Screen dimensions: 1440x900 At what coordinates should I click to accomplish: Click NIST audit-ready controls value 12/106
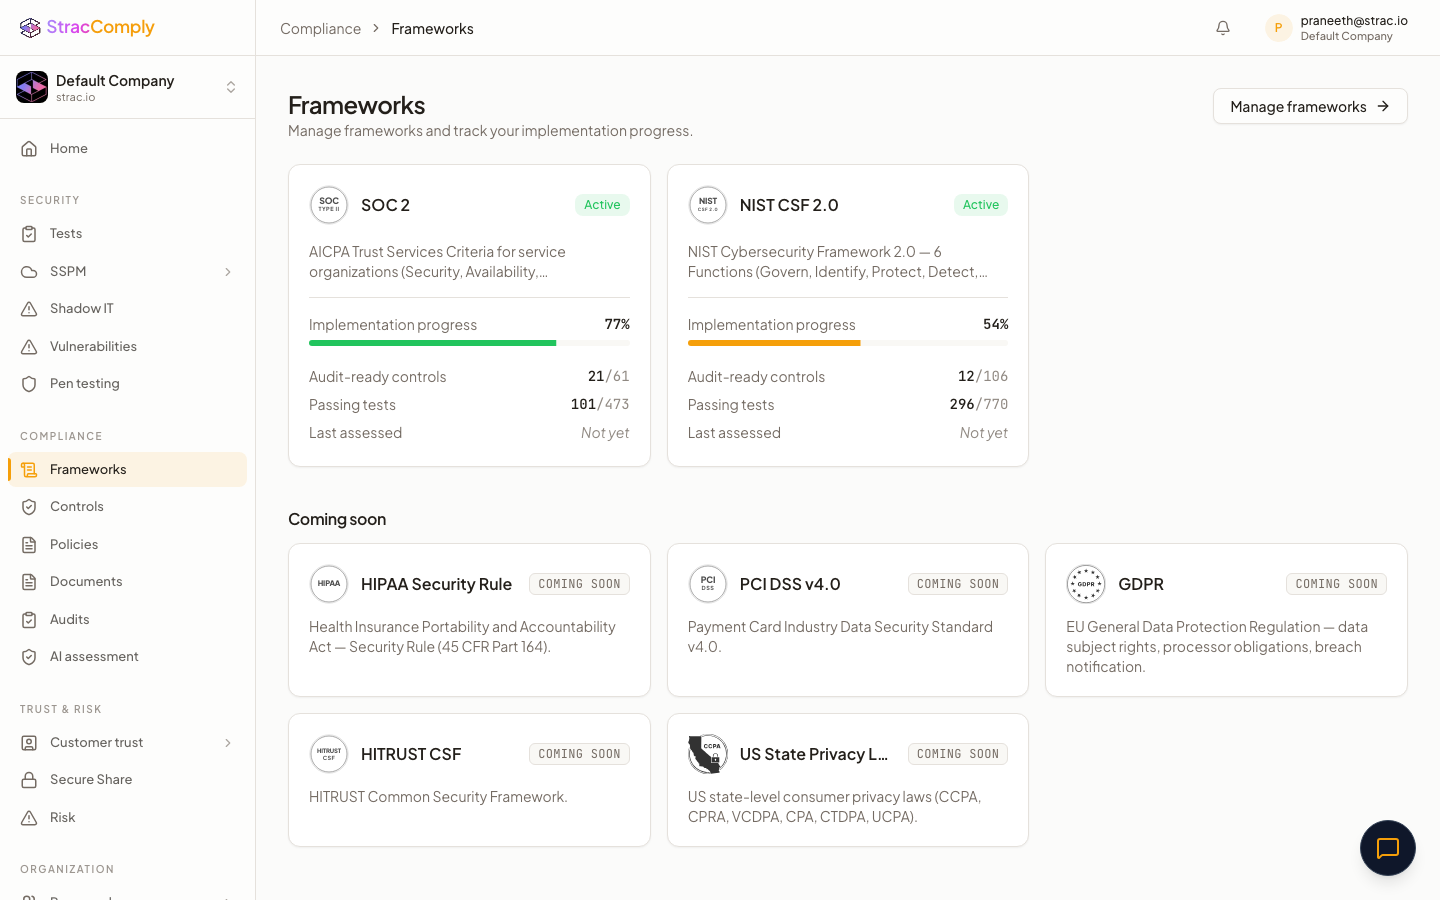(983, 376)
